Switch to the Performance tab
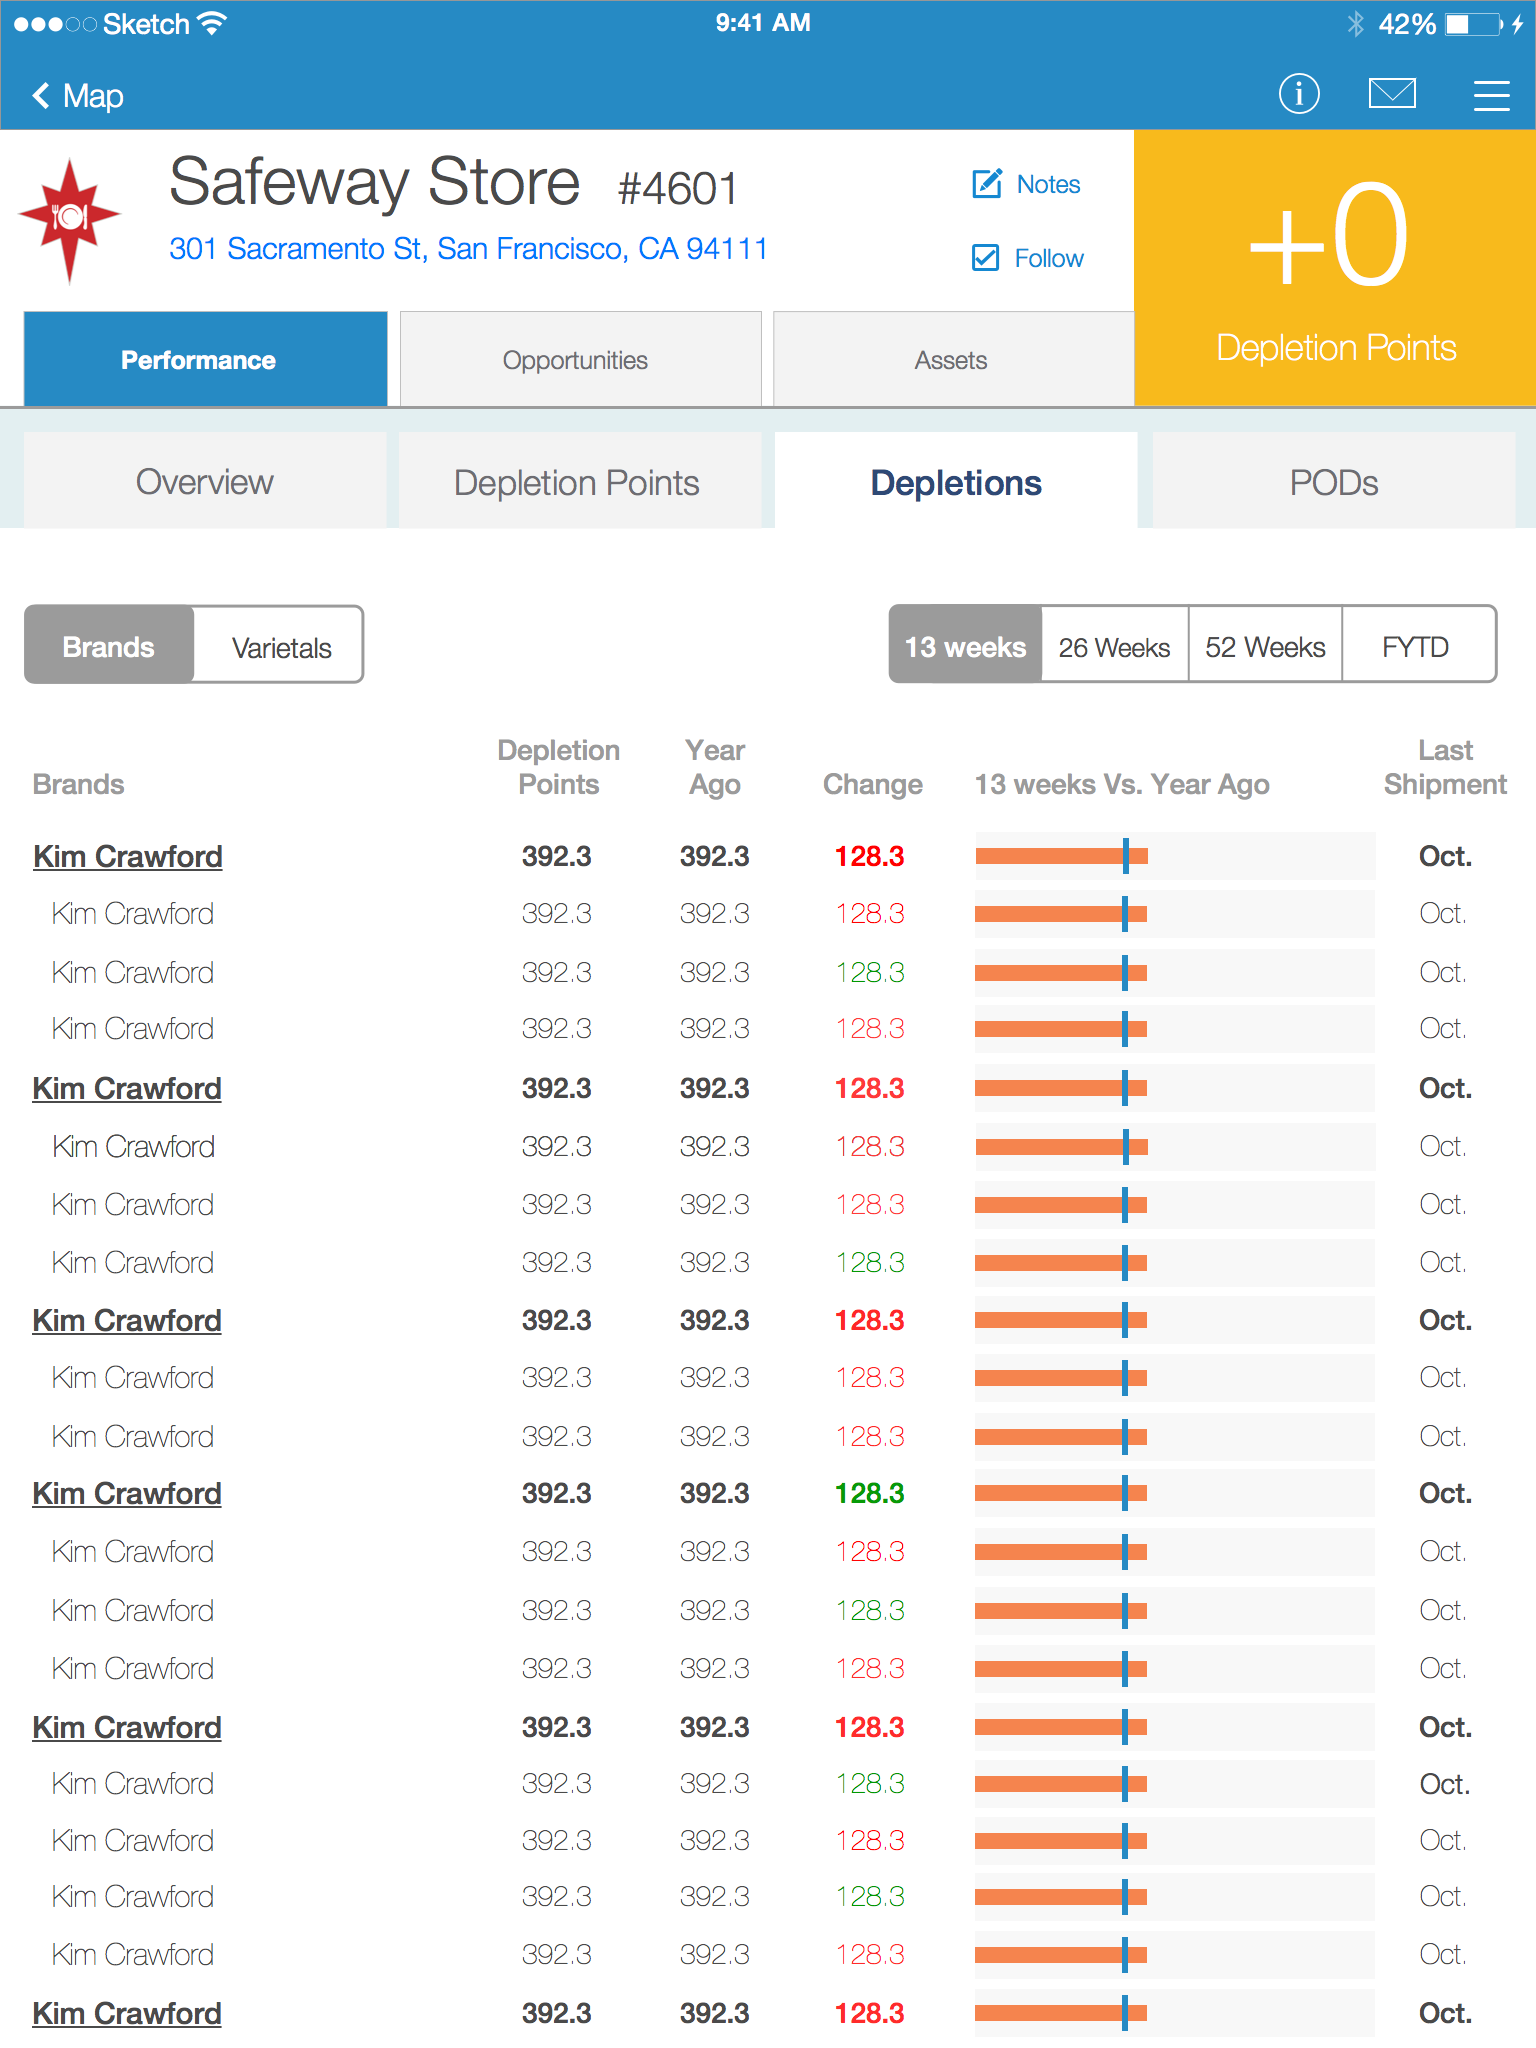The image size is (1536, 2048). point(205,359)
